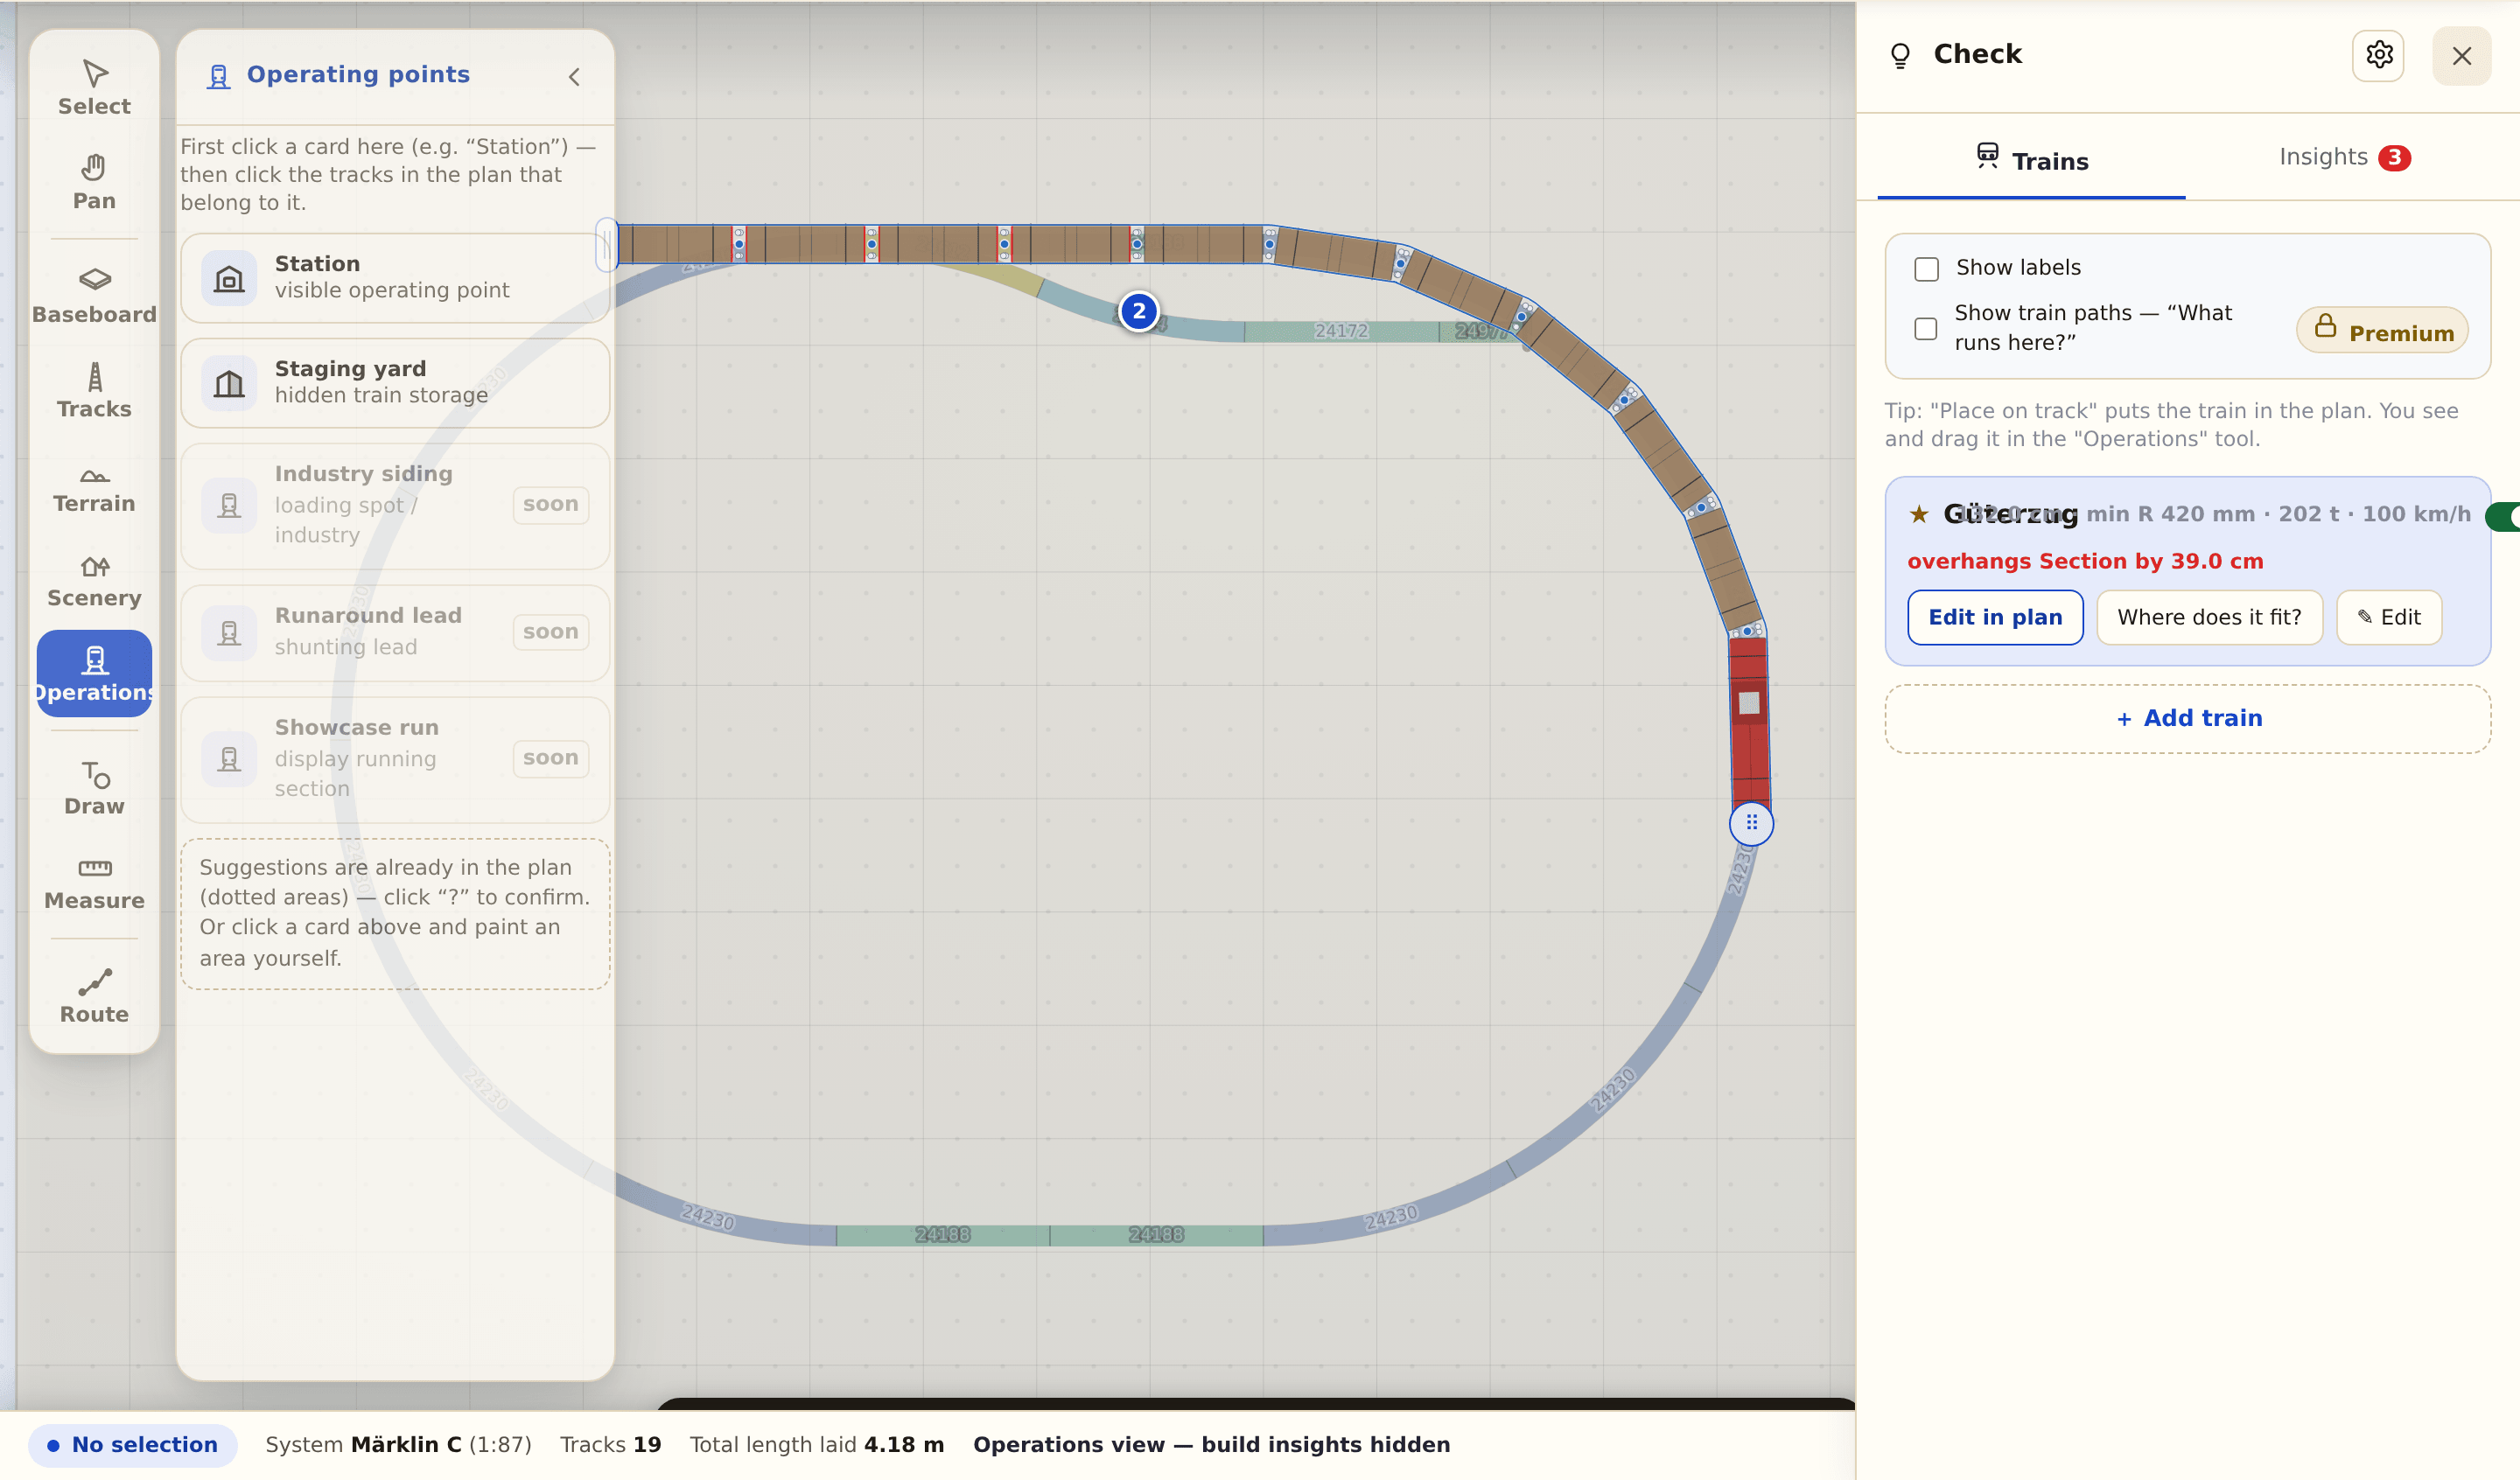Select the Scenery tool
2520x1480 pixels.
click(x=94, y=580)
